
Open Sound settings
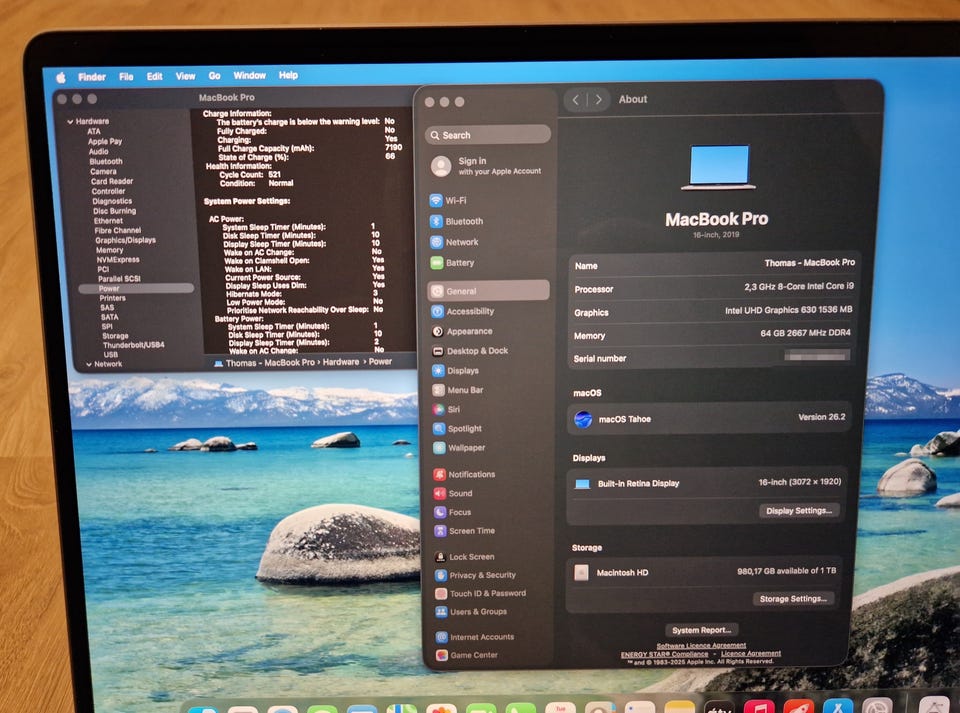point(453,493)
